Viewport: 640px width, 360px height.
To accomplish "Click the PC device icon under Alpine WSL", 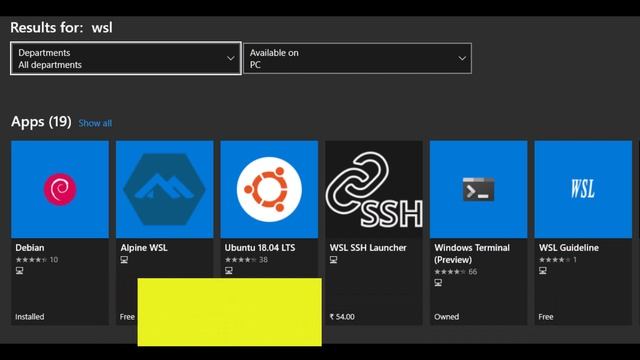I will (124, 260).
